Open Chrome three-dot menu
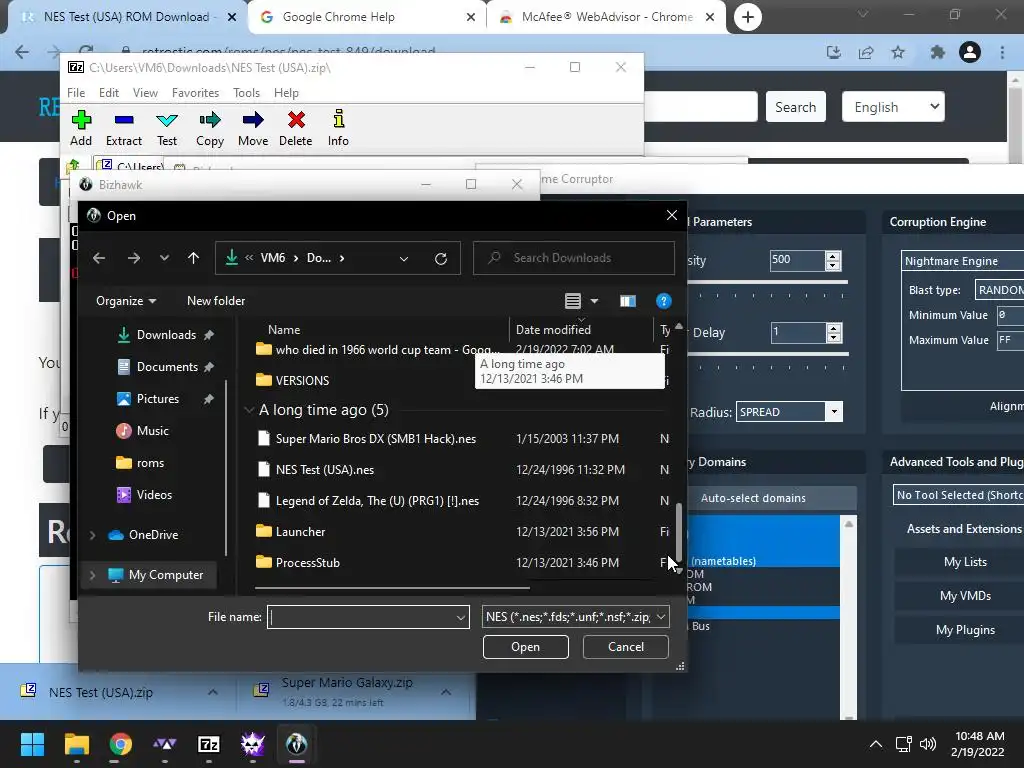Screen dimensions: 1024x768 (1002, 52)
